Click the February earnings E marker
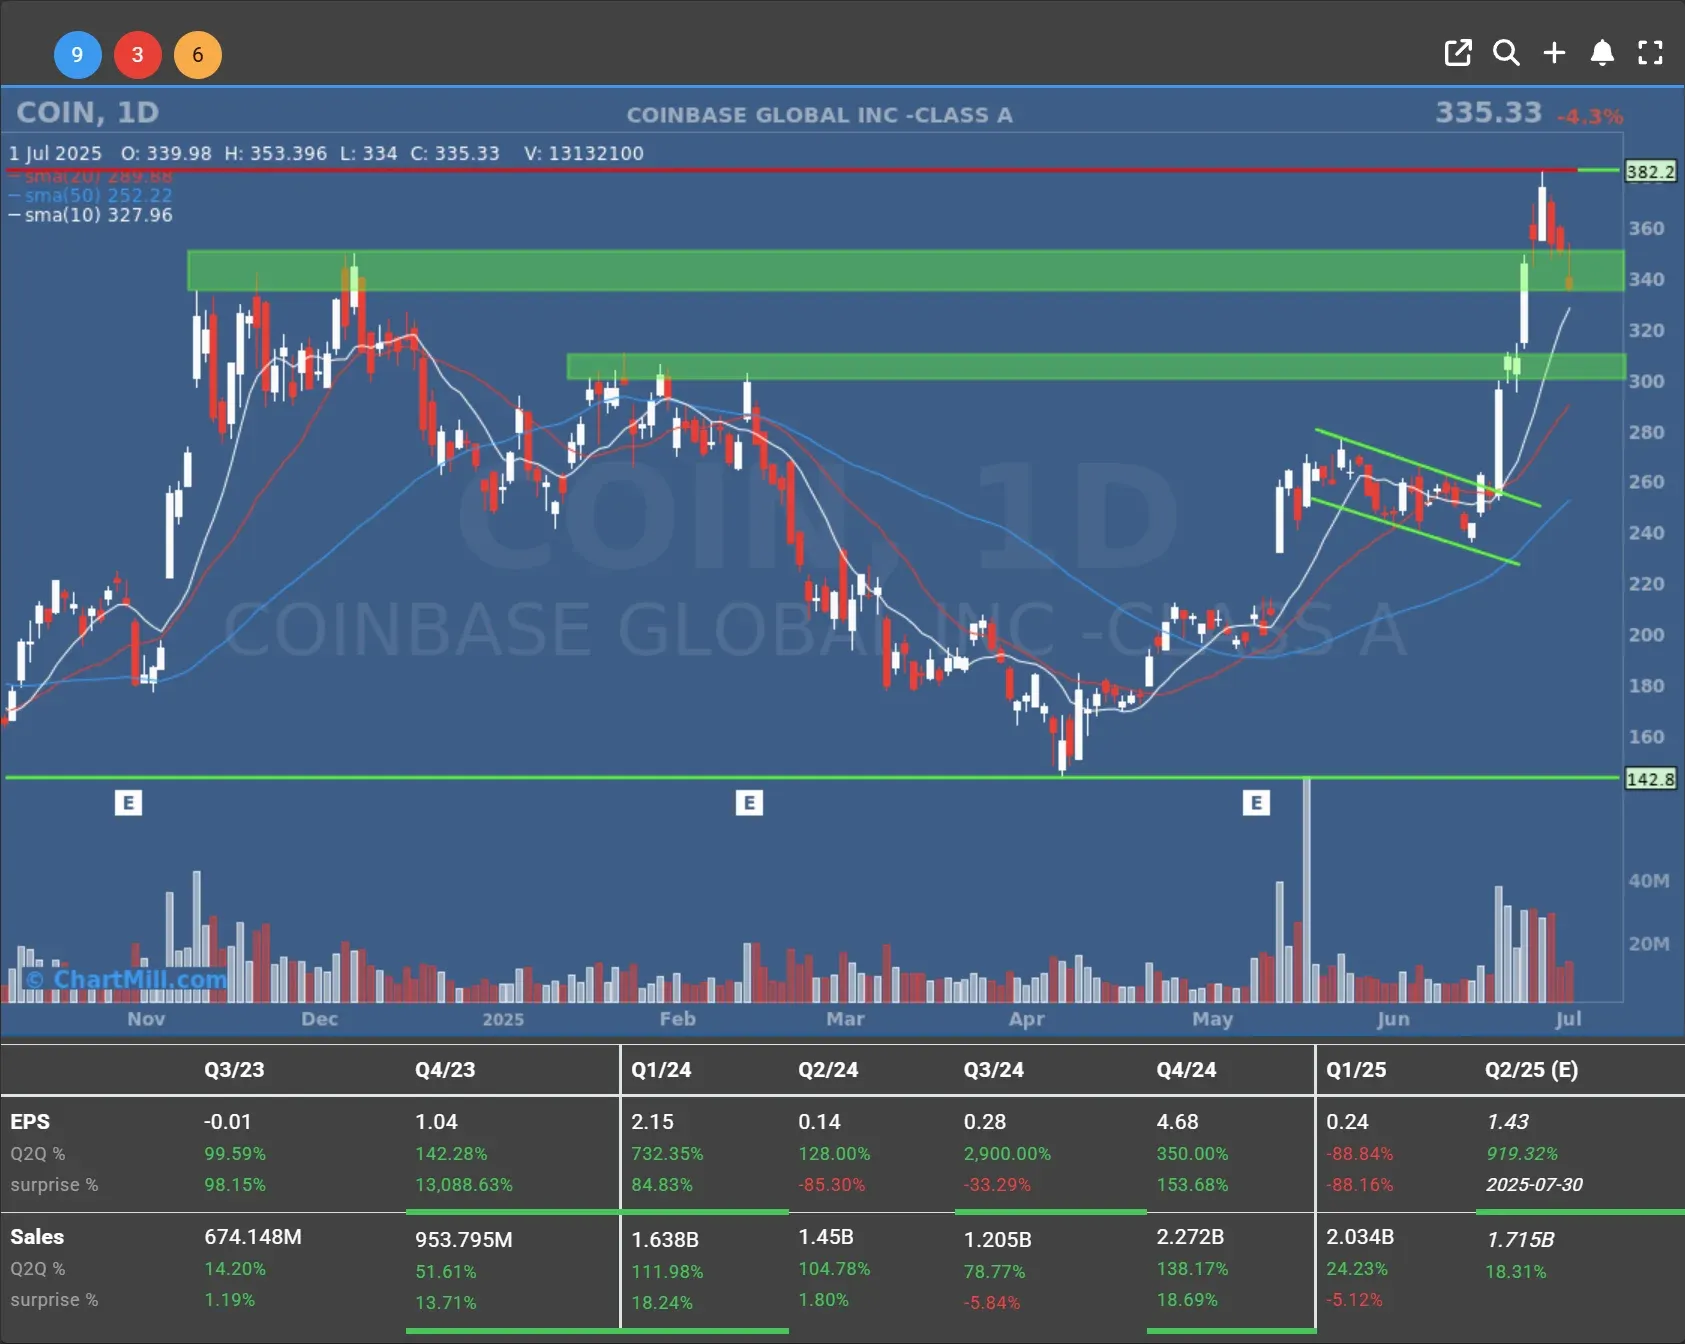This screenshot has width=1685, height=1344. 749,802
